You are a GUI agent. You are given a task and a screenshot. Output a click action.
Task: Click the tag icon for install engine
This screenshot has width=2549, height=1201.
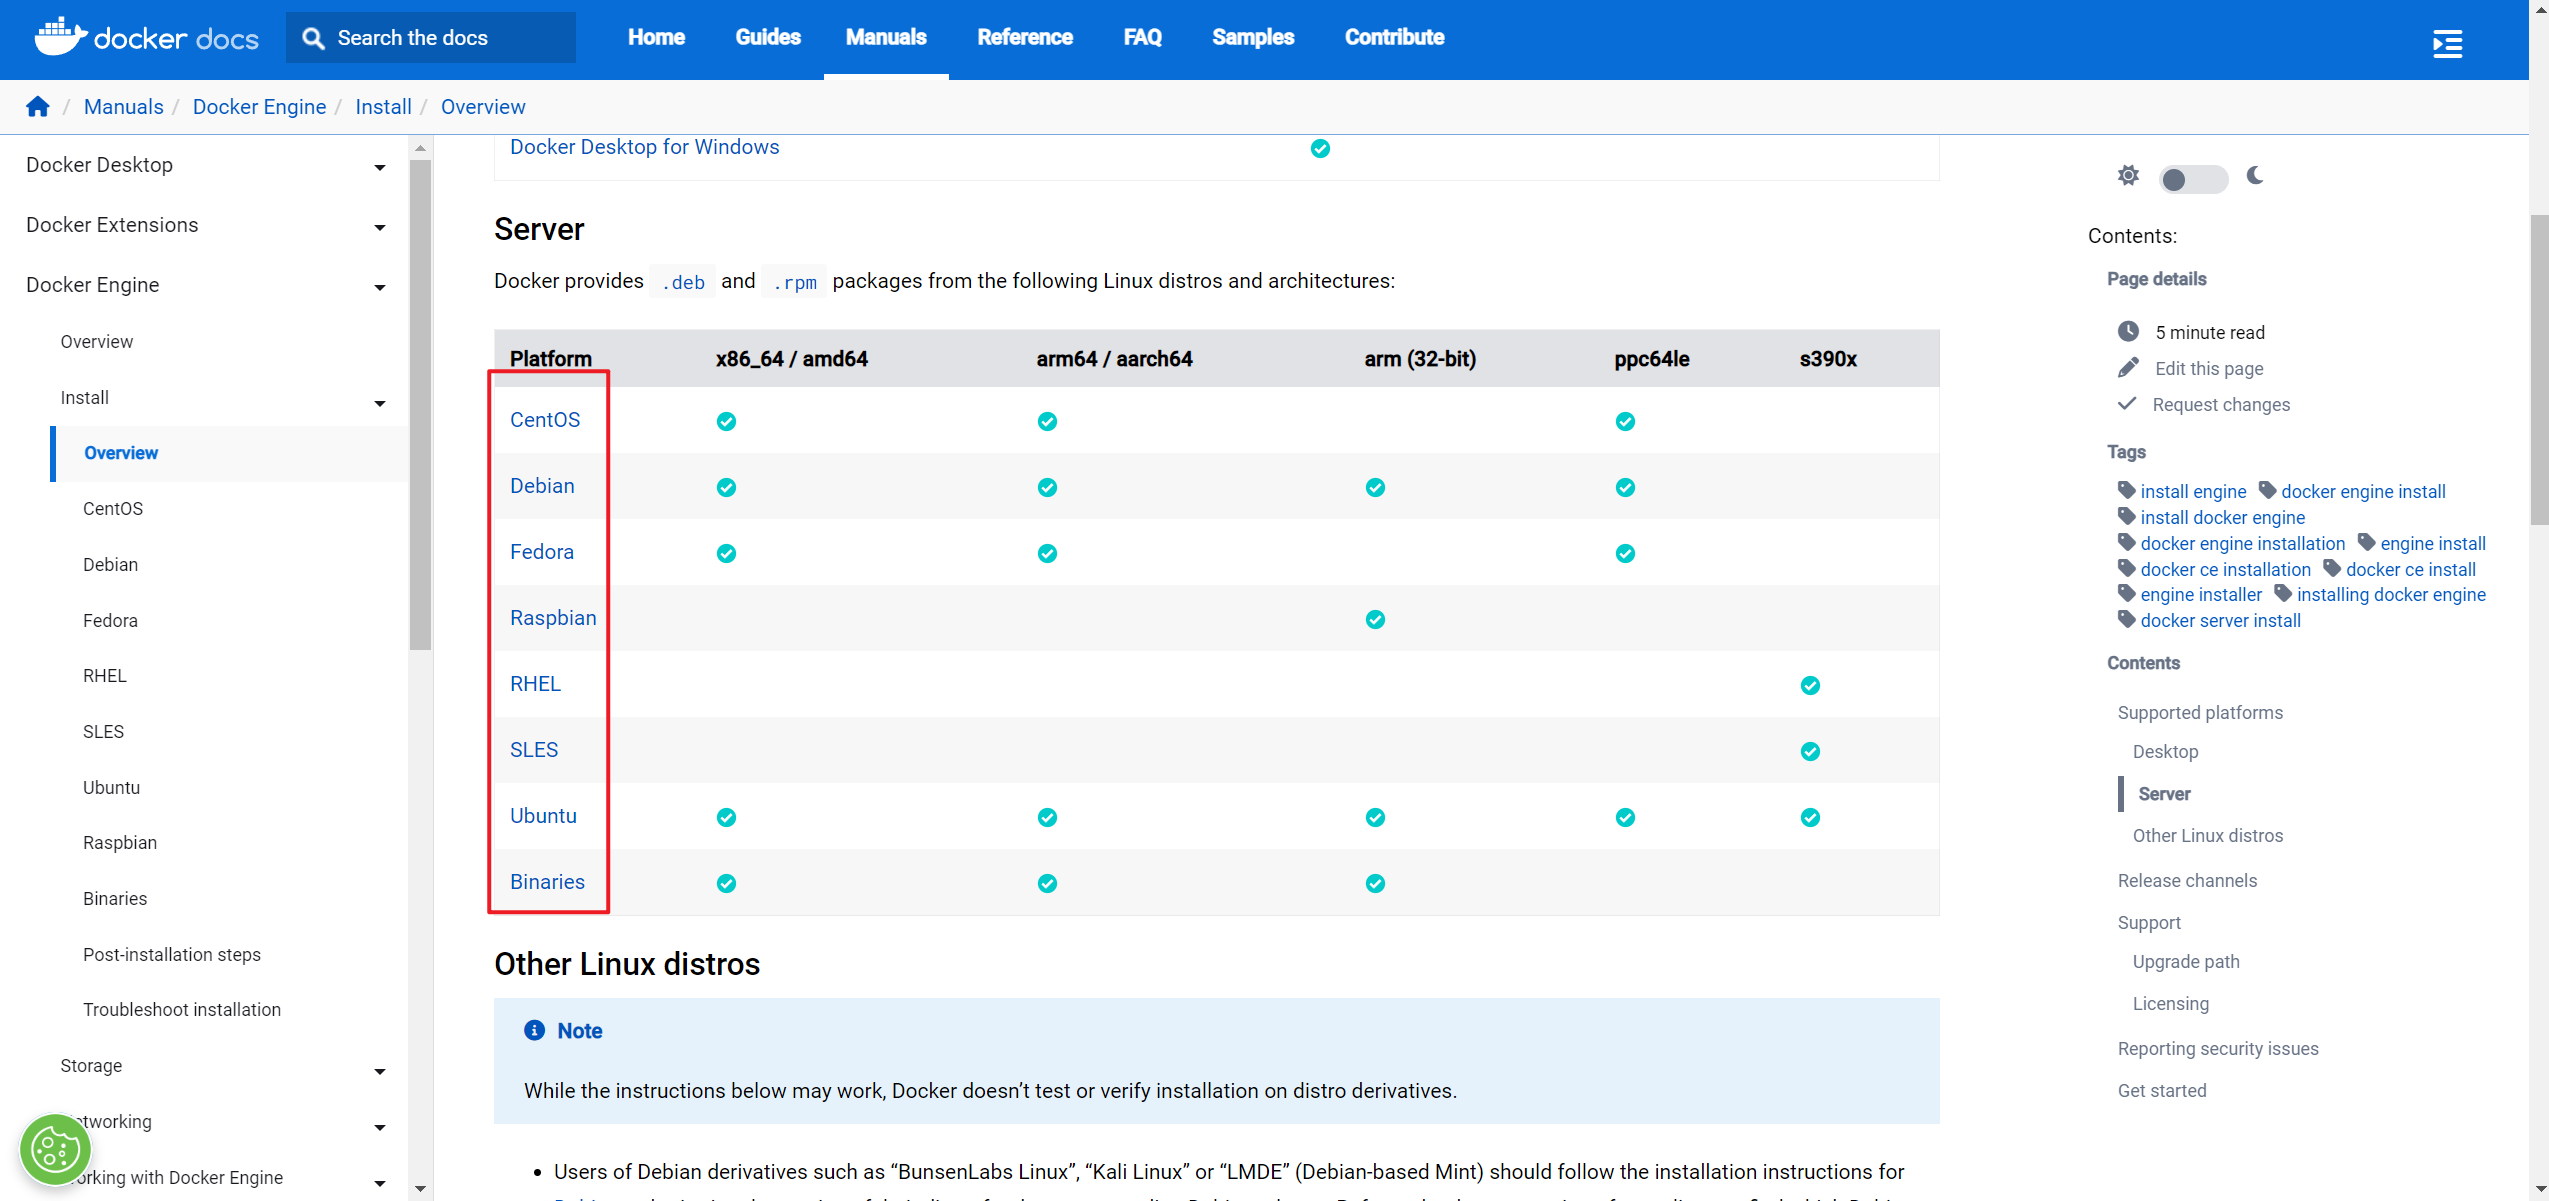click(2126, 490)
